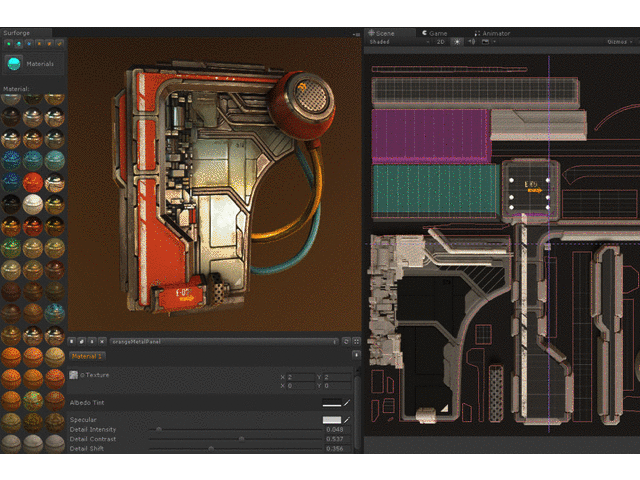Image resolution: width=640 pixels, height=480 pixels.
Task: Pick Albedo Tint color with eyedropper
Action: [x=347, y=403]
